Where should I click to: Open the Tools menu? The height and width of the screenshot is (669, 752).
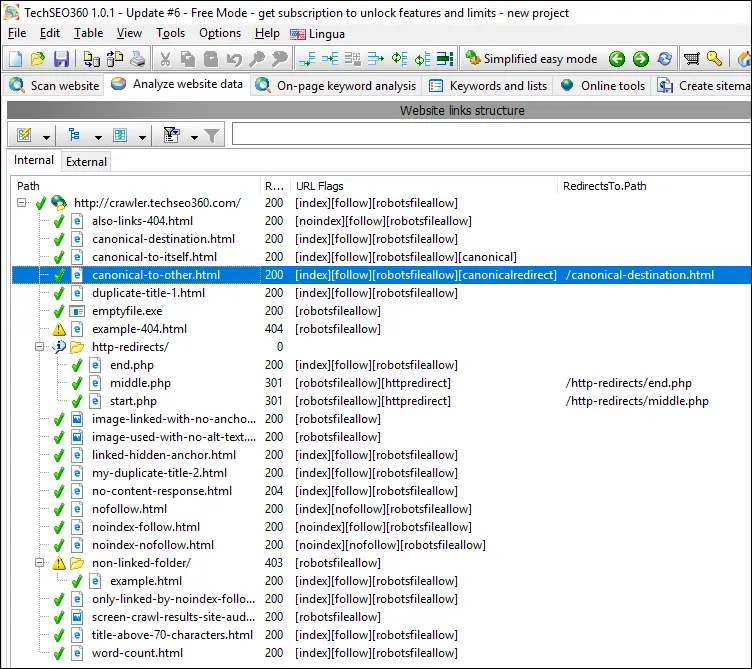(x=170, y=33)
